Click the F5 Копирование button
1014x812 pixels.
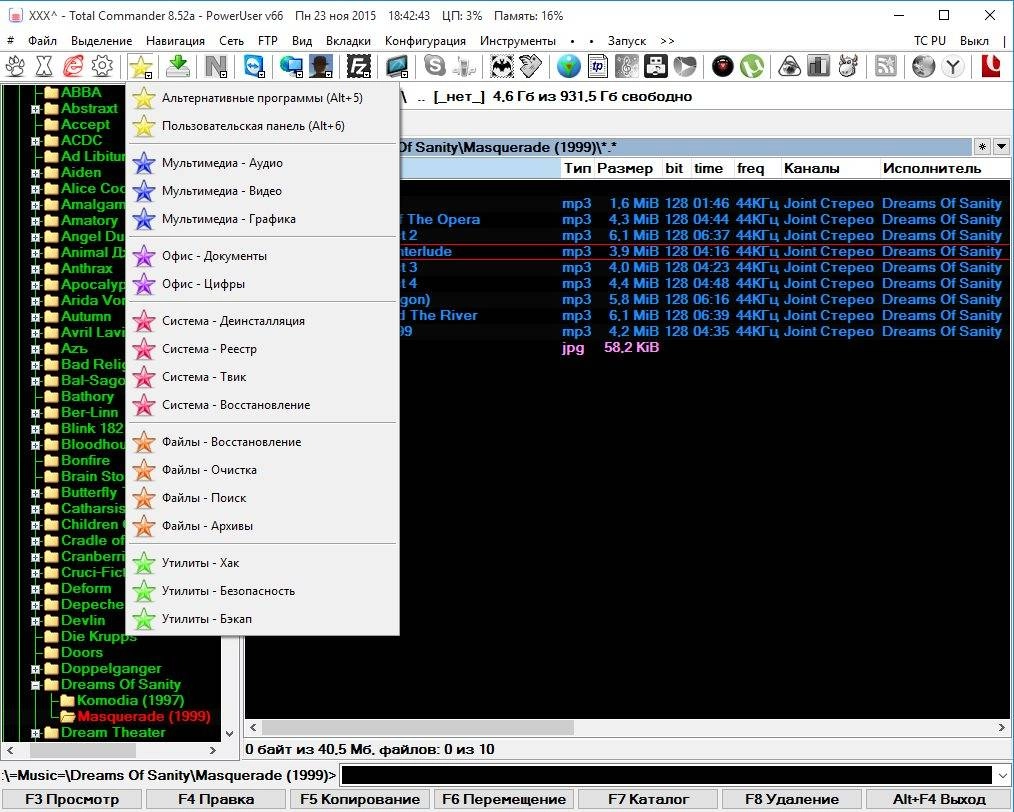[x=360, y=800]
